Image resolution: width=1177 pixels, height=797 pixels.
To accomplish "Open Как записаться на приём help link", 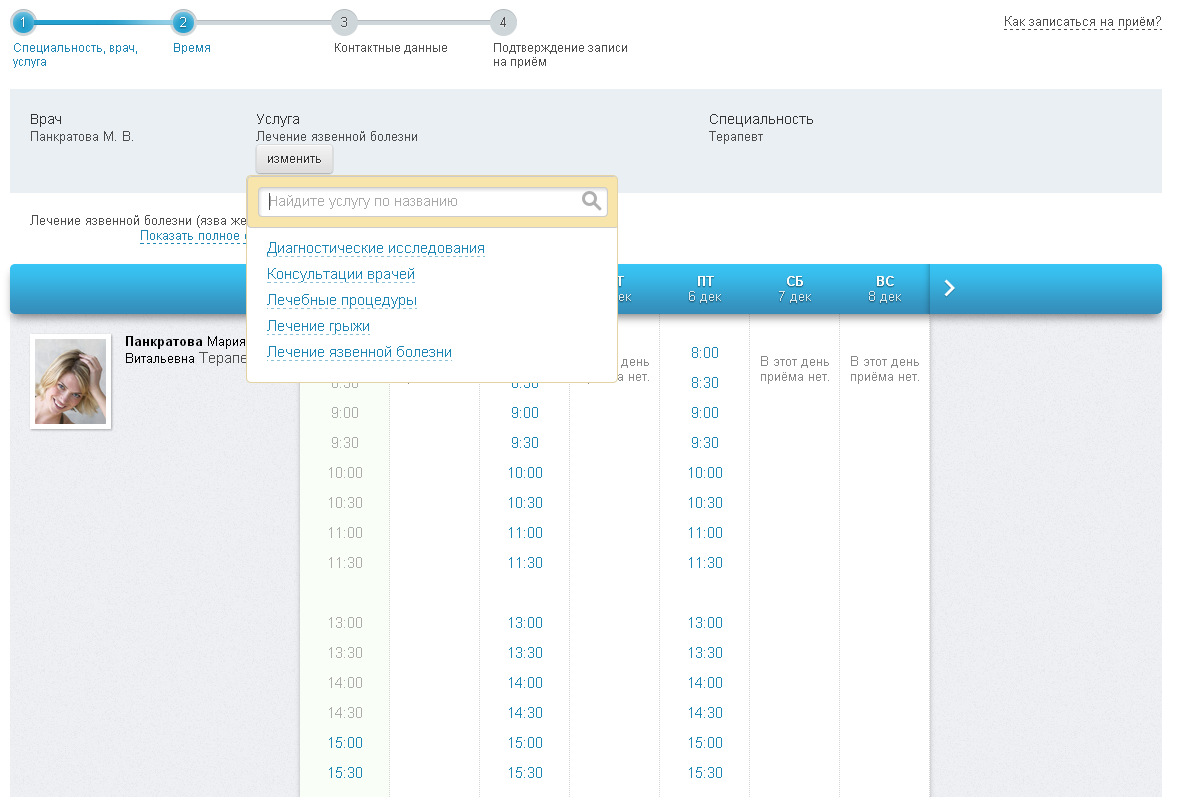I will point(1082,22).
